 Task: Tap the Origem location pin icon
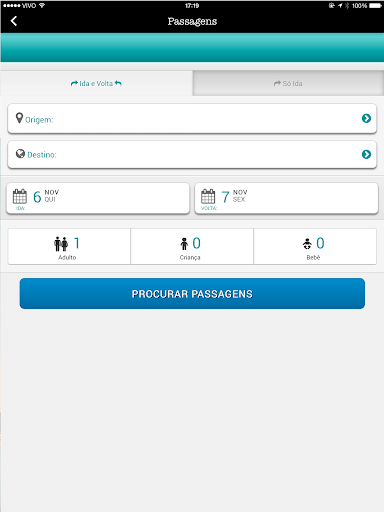click(19, 118)
